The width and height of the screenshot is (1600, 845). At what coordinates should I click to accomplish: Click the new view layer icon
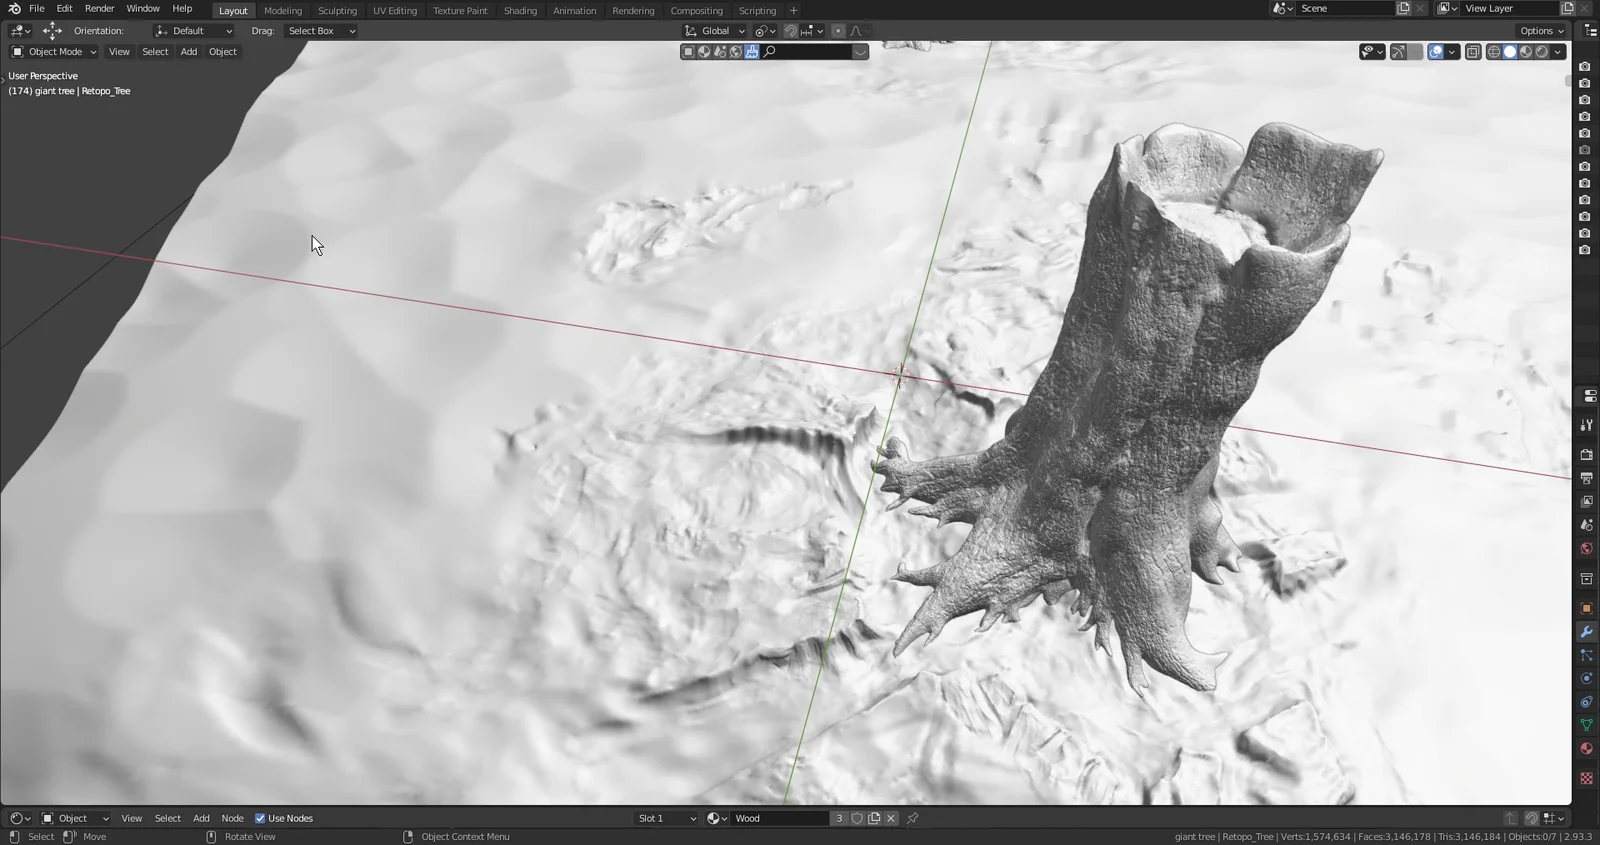(x=1567, y=9)
